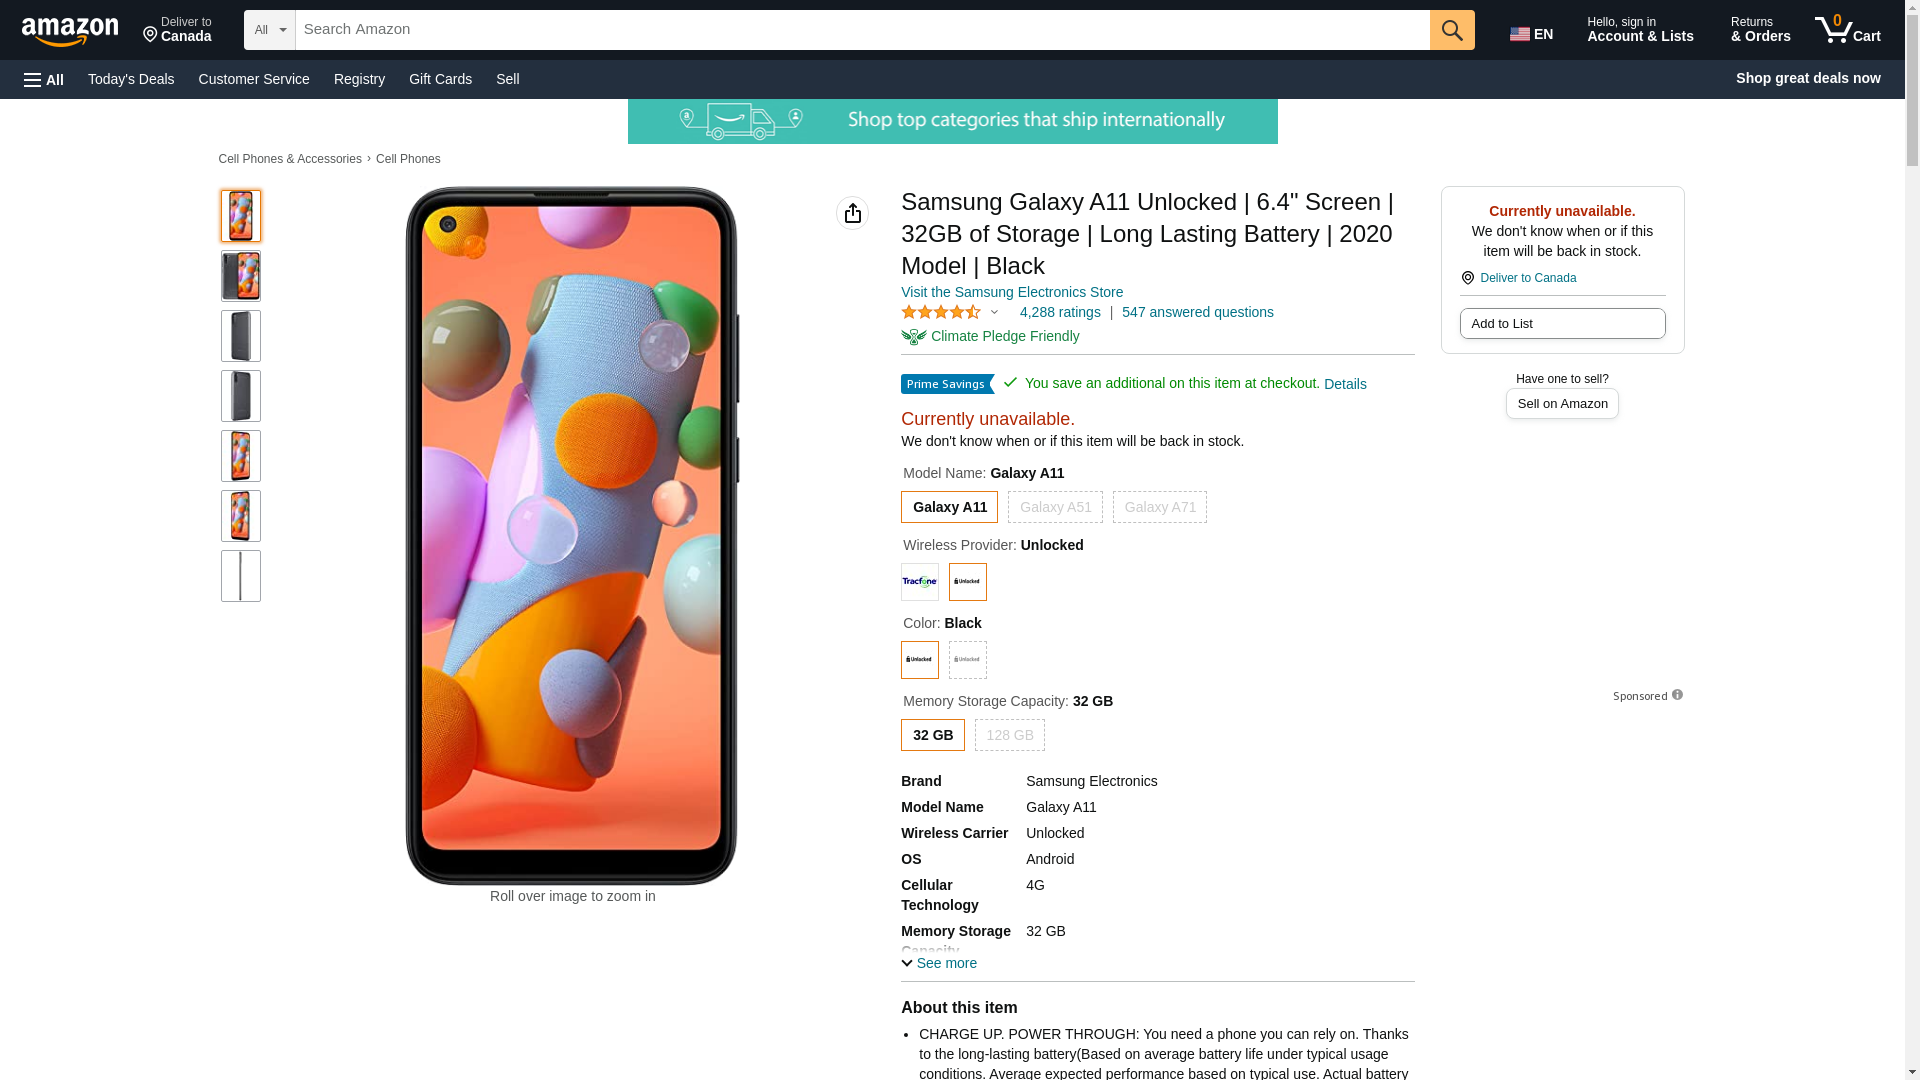
Task: Go to Gift Cards menu item
Action: pyautogui.click(x=440, y=79)
